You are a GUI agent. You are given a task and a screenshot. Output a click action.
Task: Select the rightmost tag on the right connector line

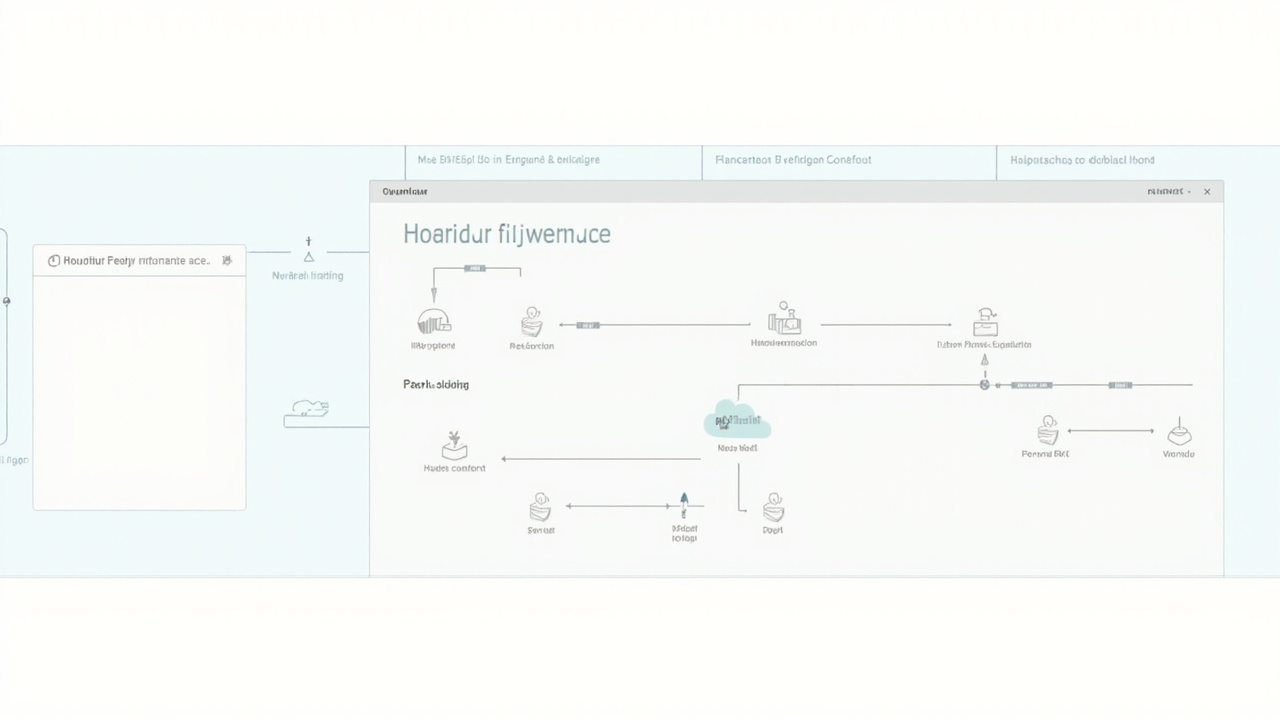tap(1120, 384)
